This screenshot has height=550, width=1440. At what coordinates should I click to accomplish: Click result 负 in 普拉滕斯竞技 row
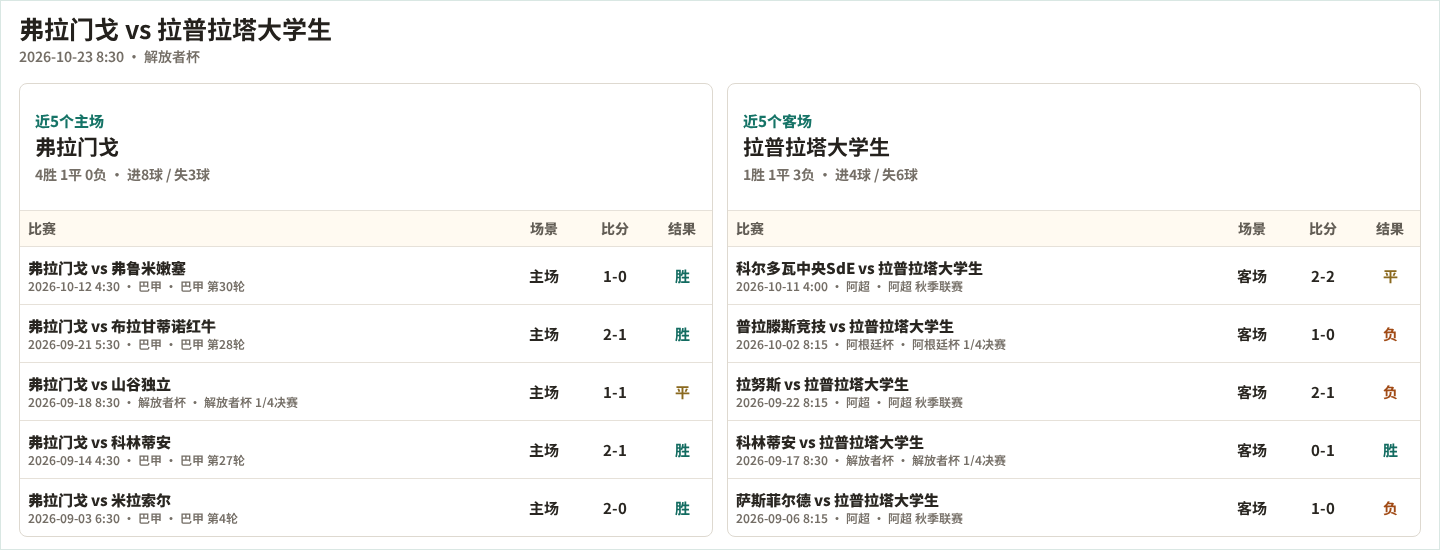point(1390,335)
